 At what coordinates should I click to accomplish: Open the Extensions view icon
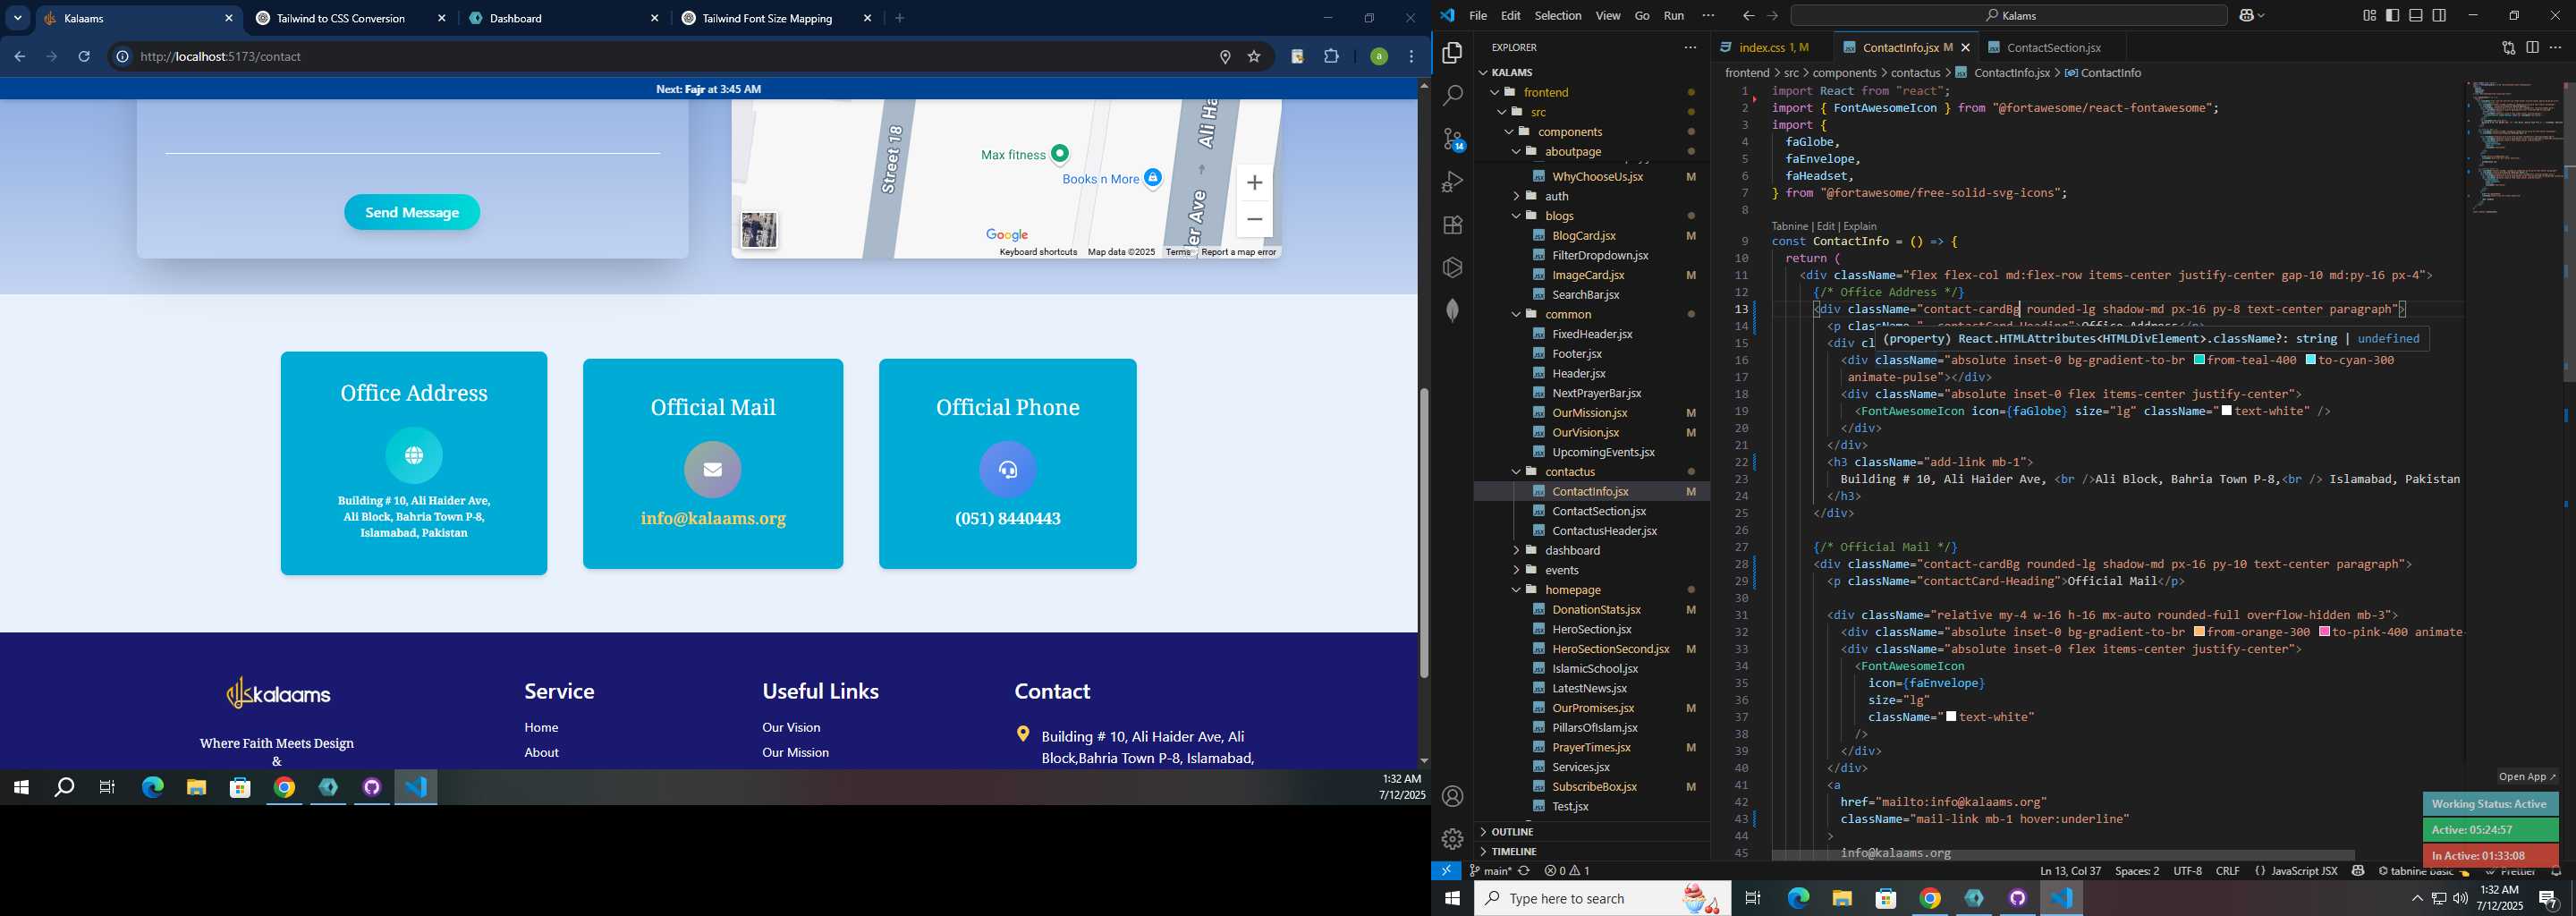[x=1452, y=225]
